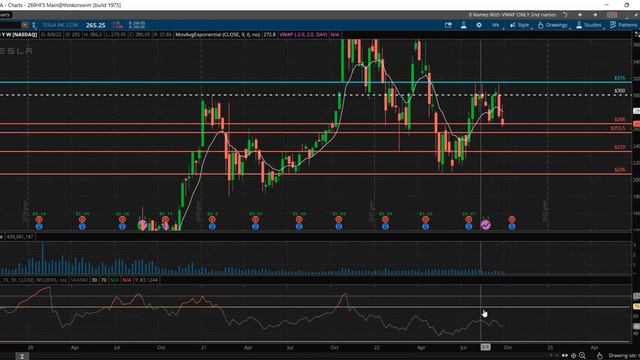Click the symbol actions icon next to ticker
Viewport: 640px width, 360px height.
(x=34, y=25)
